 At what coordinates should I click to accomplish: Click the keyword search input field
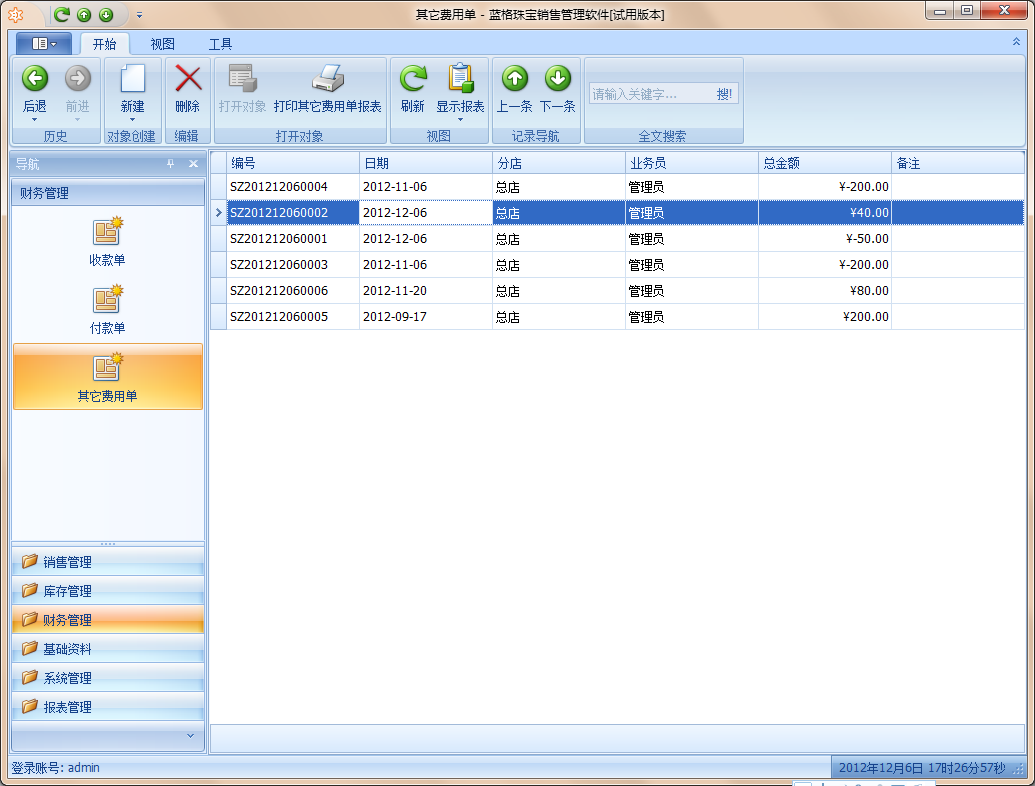click(651, 94)
